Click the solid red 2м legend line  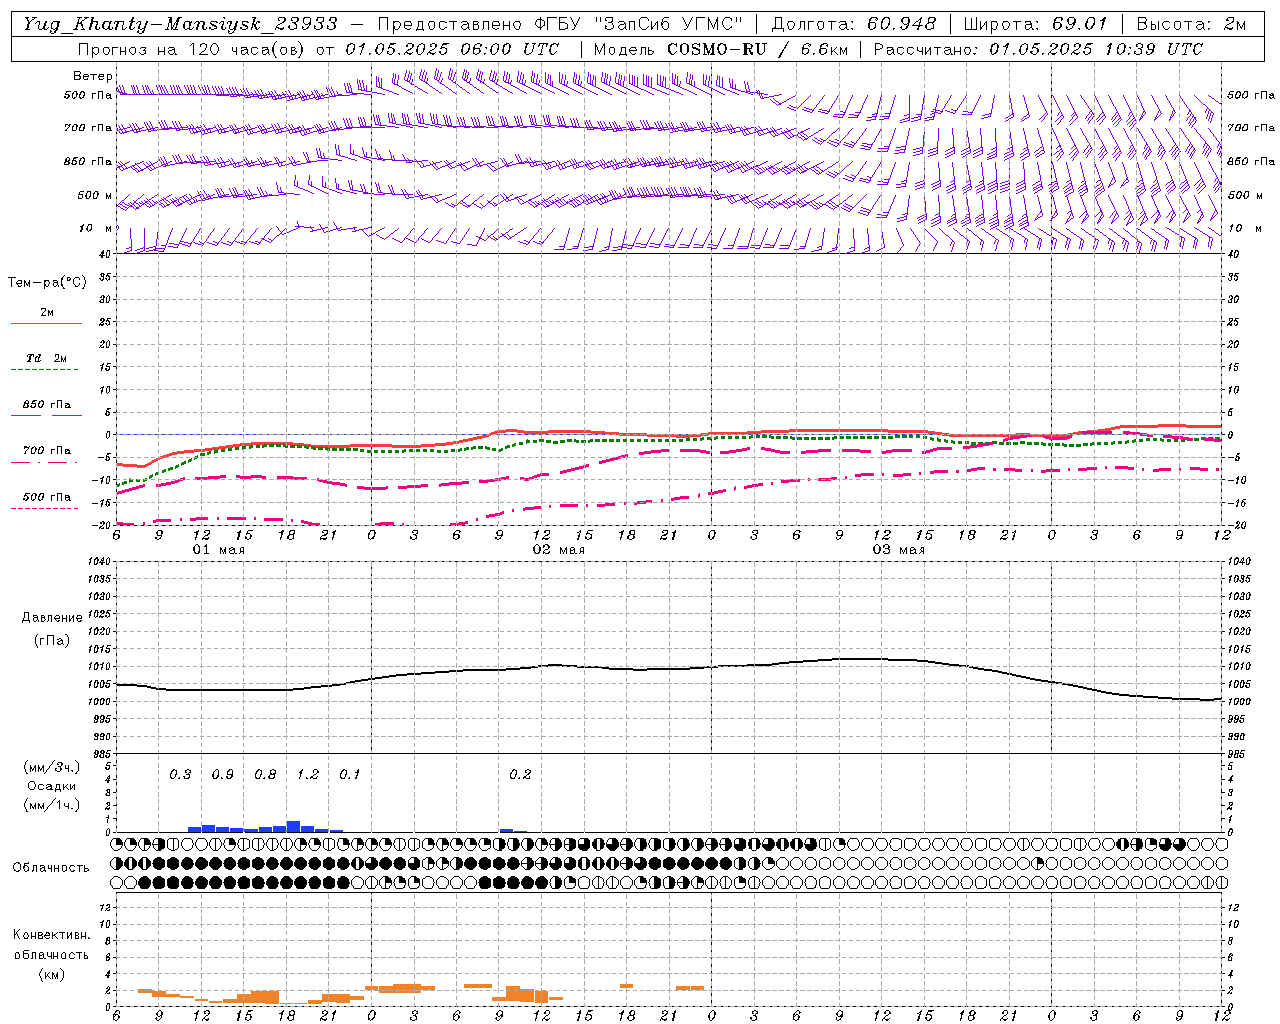pyautogui.click(x=46, y=323)
